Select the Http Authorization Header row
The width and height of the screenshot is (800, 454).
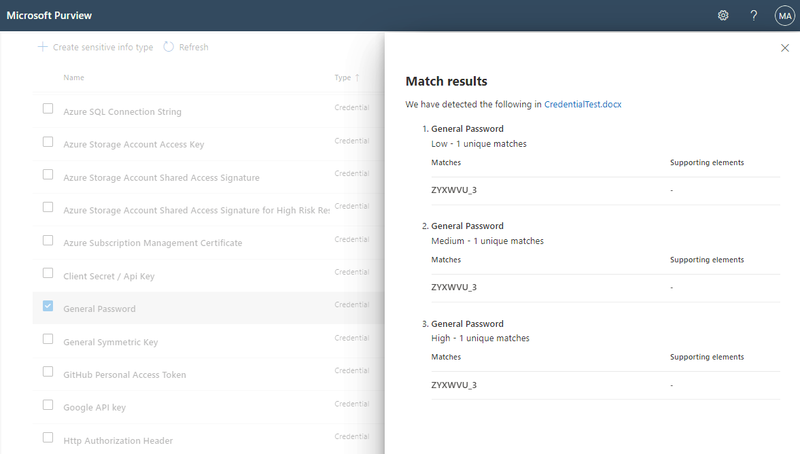[208, 440]
